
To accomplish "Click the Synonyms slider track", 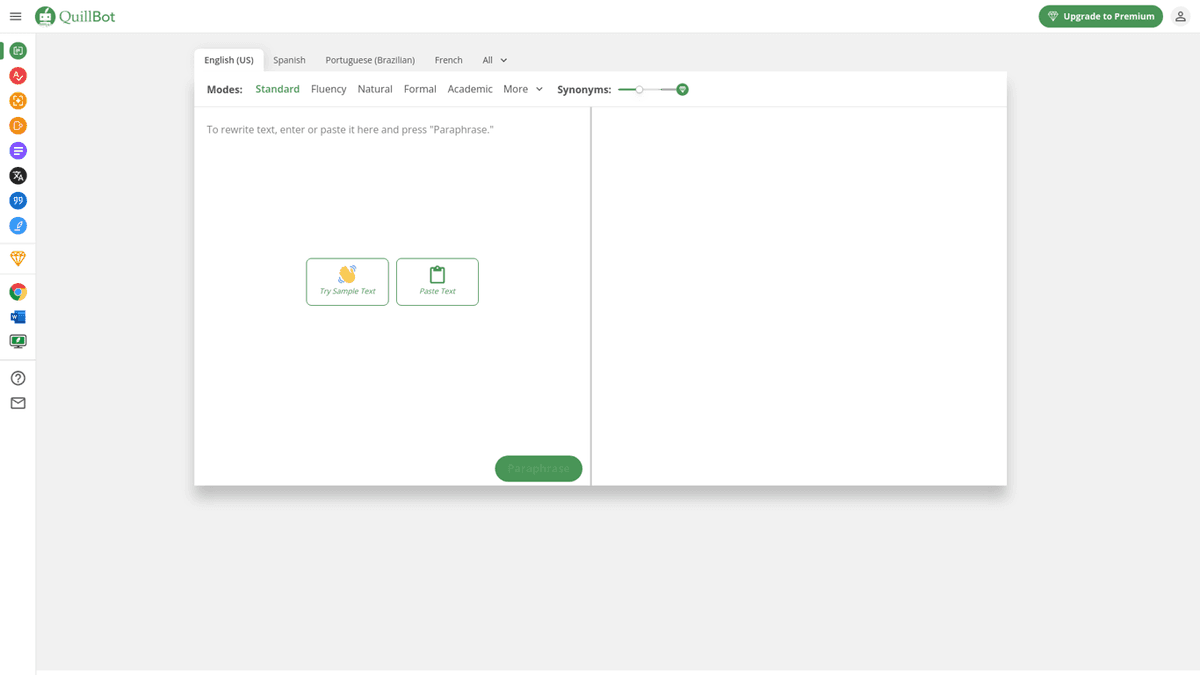I will click(660, 90).
